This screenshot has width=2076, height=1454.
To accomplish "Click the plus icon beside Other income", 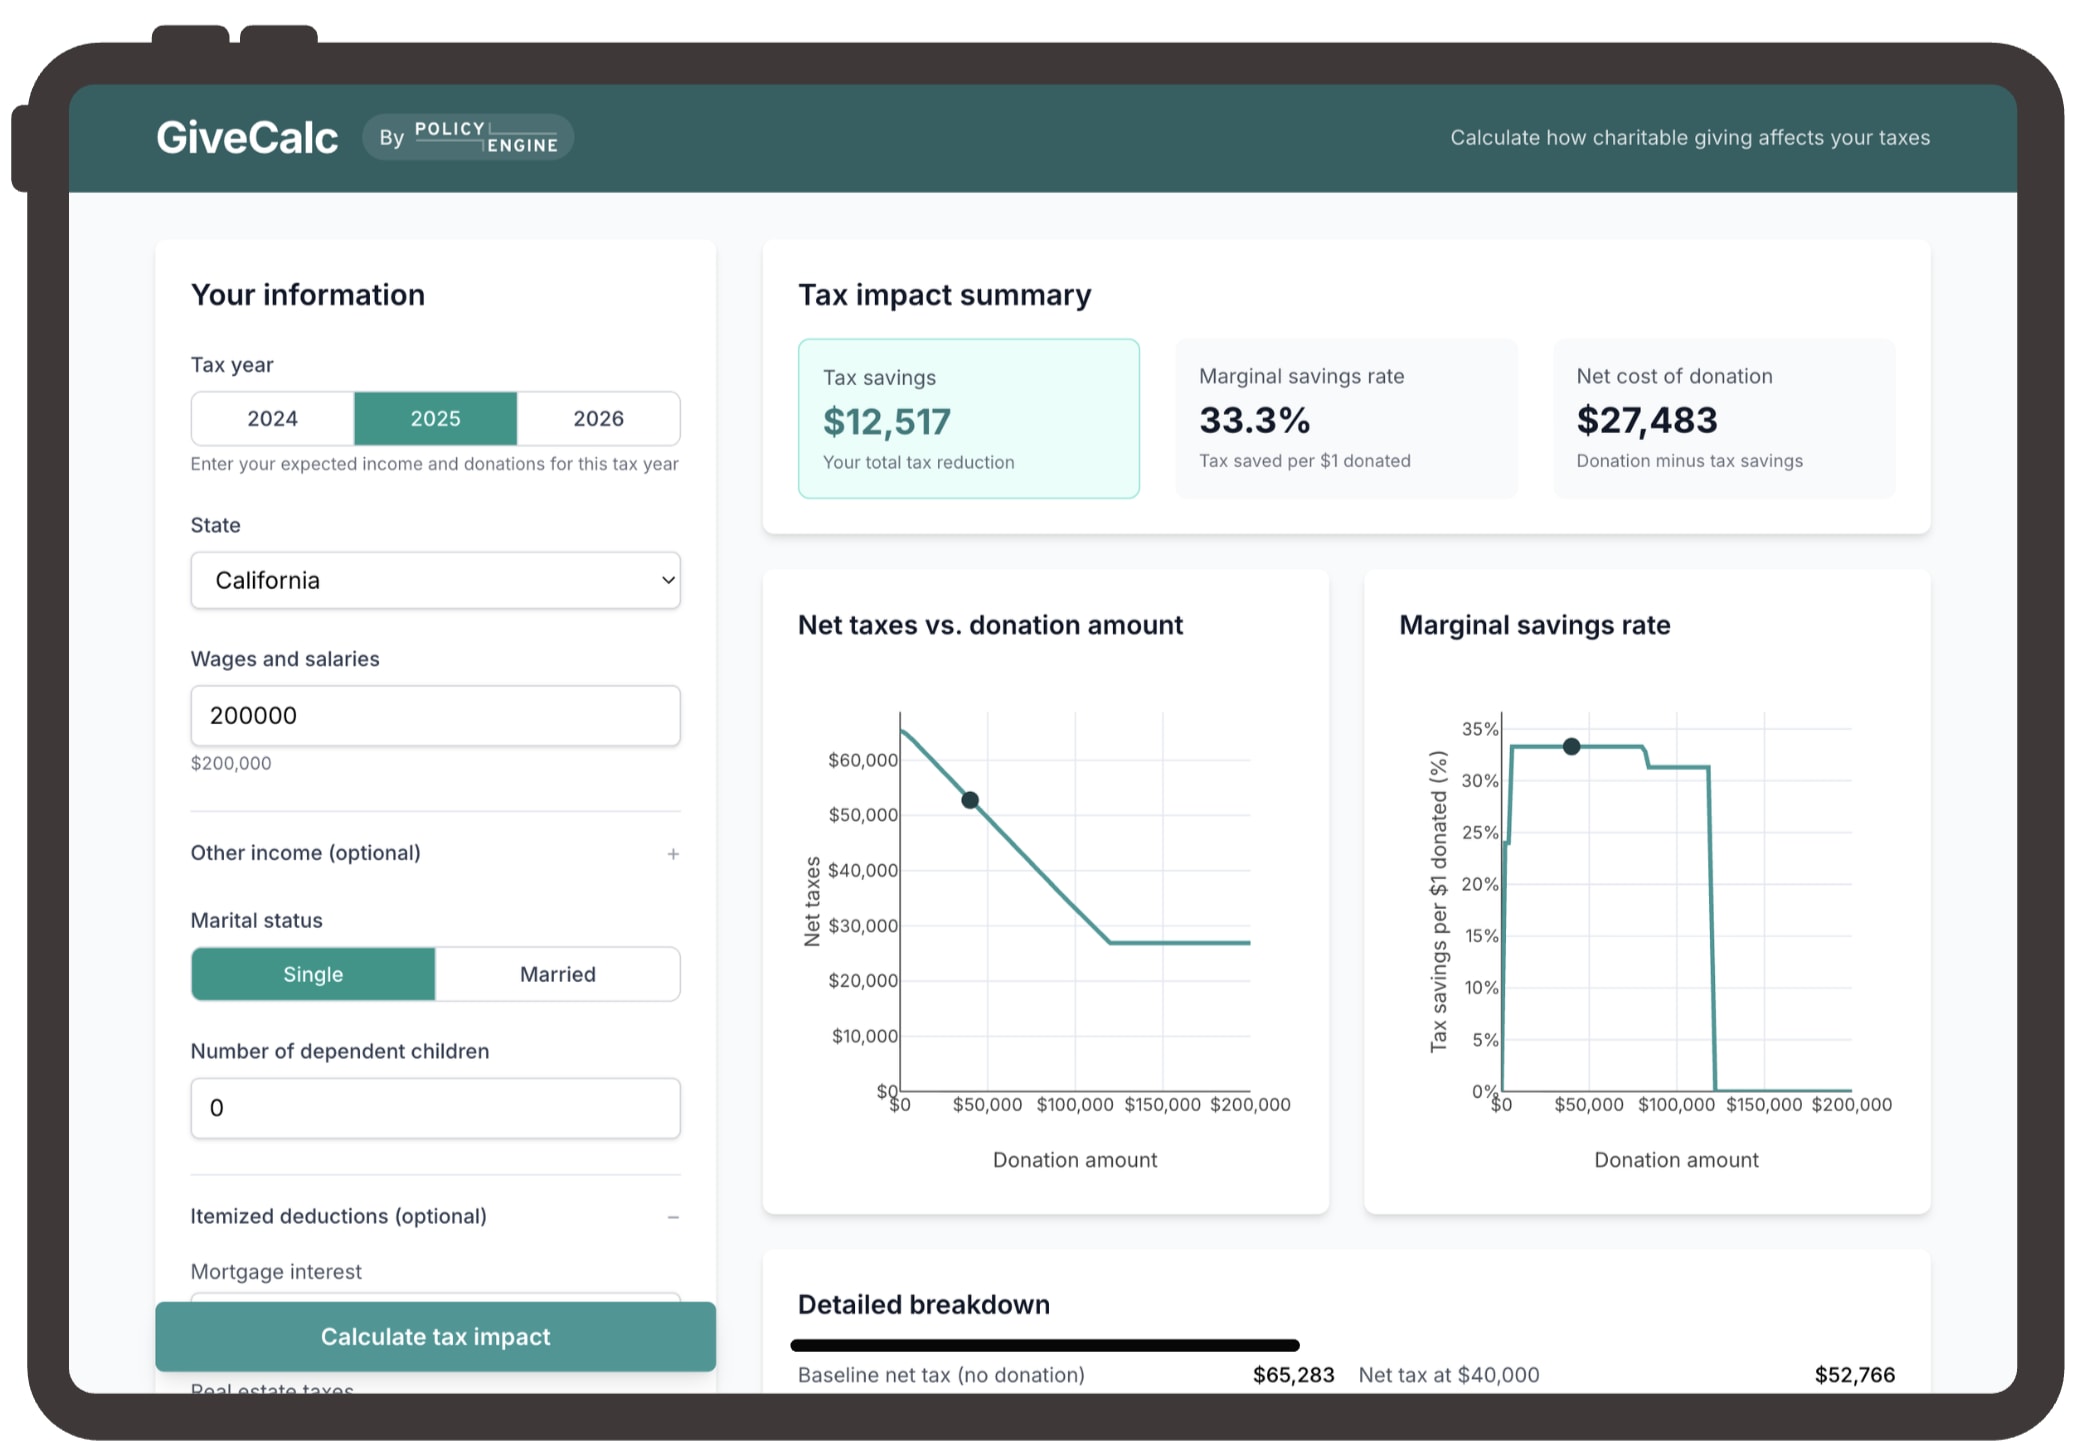I will [x=673, y=854].
